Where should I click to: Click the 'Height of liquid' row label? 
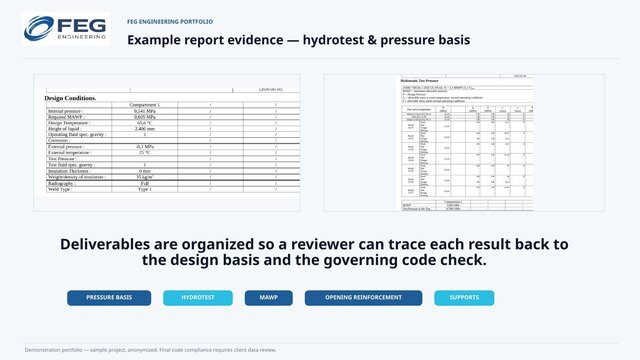point(65,129)
